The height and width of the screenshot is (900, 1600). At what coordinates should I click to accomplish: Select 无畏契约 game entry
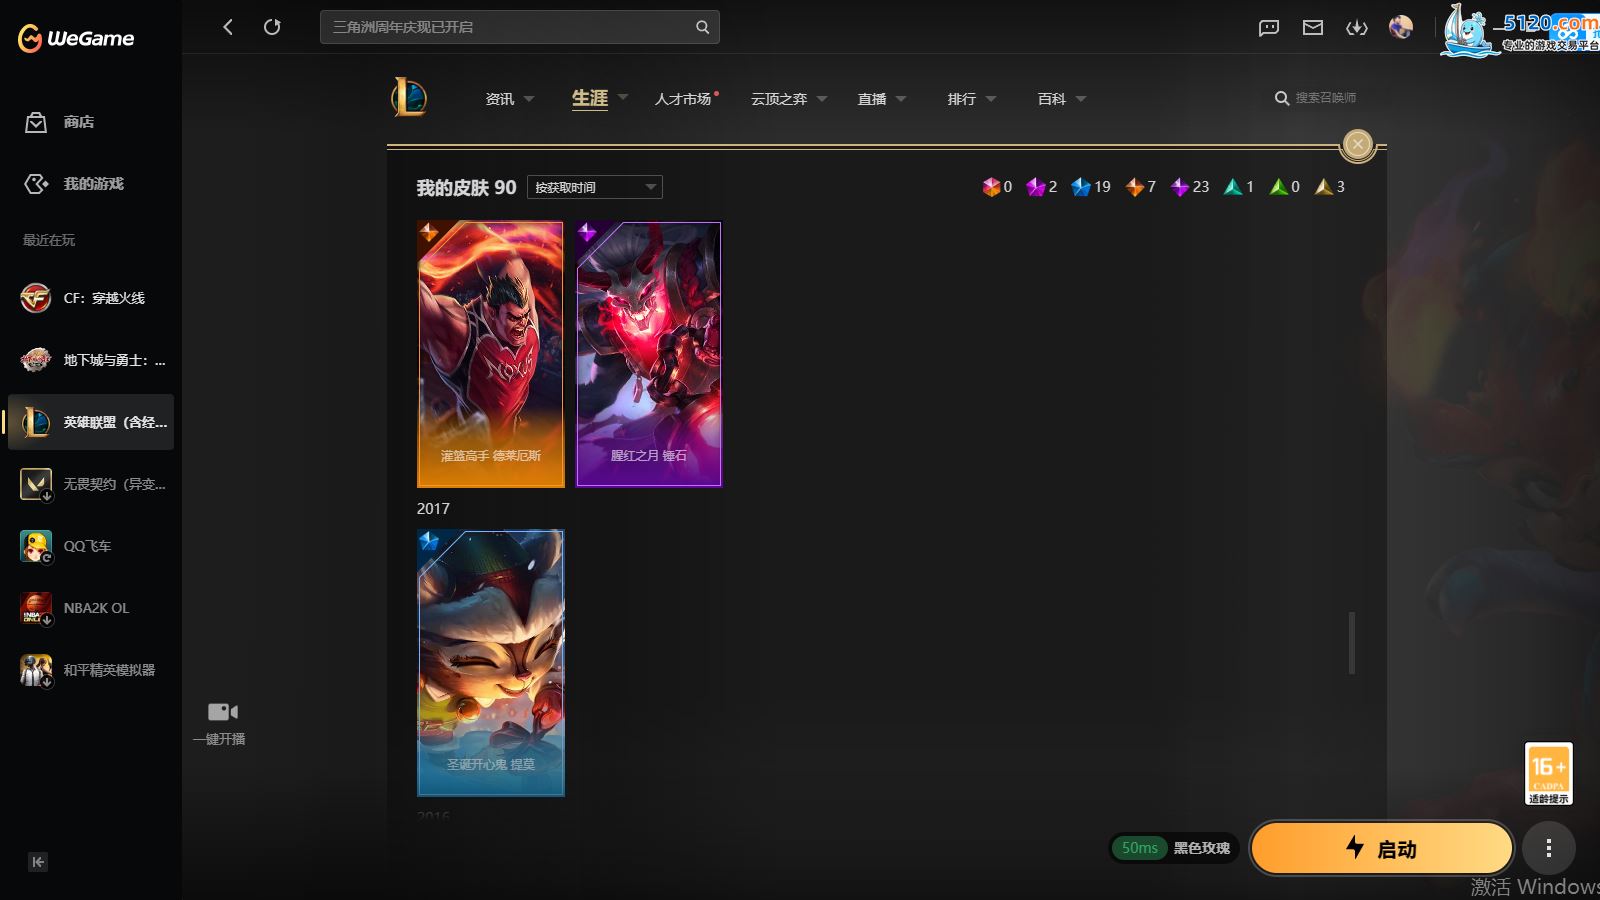point(91,484)
